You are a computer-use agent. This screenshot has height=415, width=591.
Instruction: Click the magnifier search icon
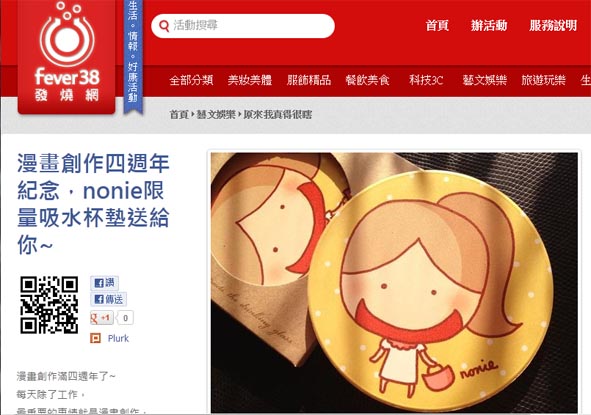point(164,26)
